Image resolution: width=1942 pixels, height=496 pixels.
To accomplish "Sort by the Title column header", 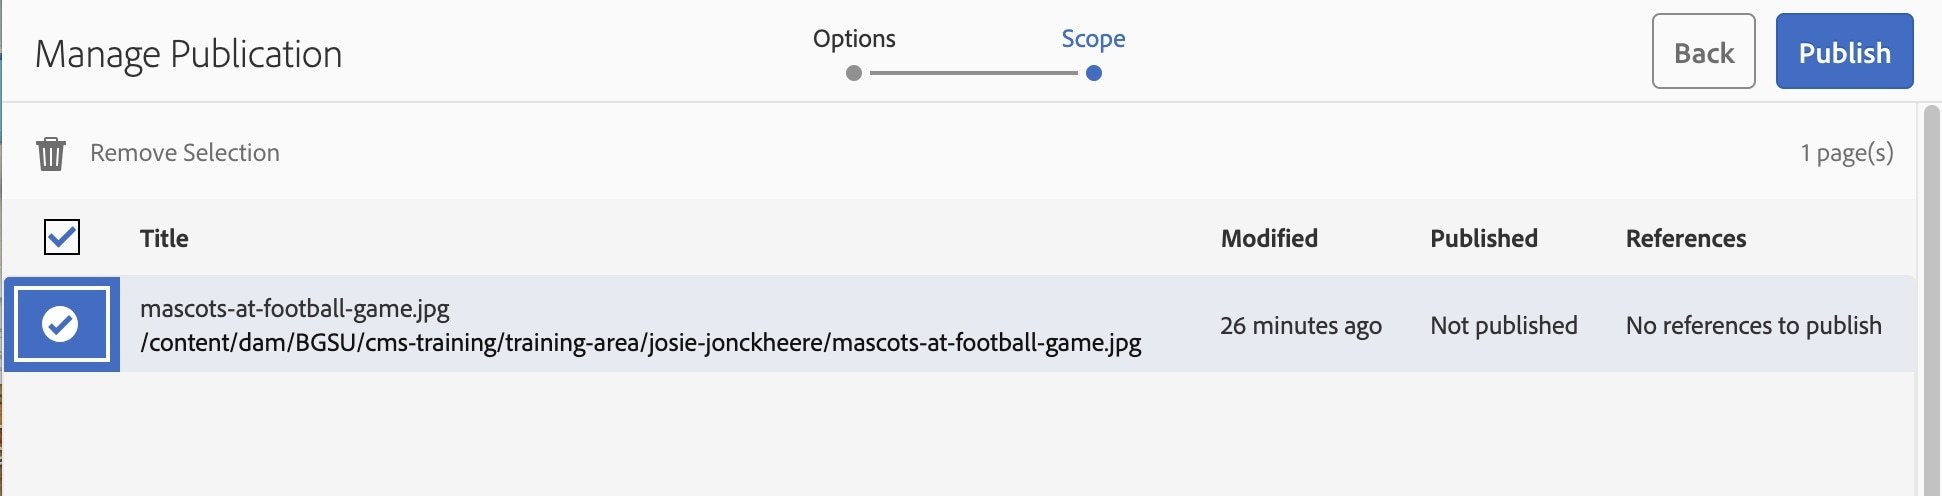I will click(x=164, y=238).
